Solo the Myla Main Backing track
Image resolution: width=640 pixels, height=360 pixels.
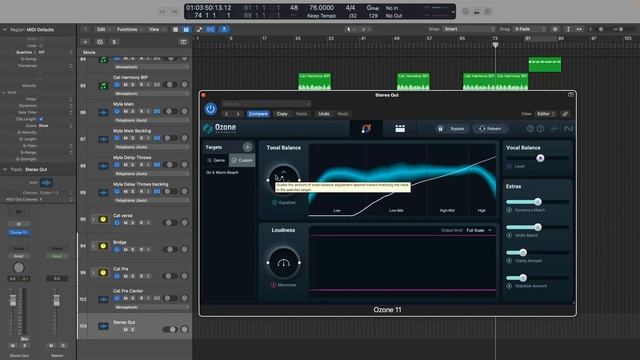pyautogui.click(x=133, y=138)
